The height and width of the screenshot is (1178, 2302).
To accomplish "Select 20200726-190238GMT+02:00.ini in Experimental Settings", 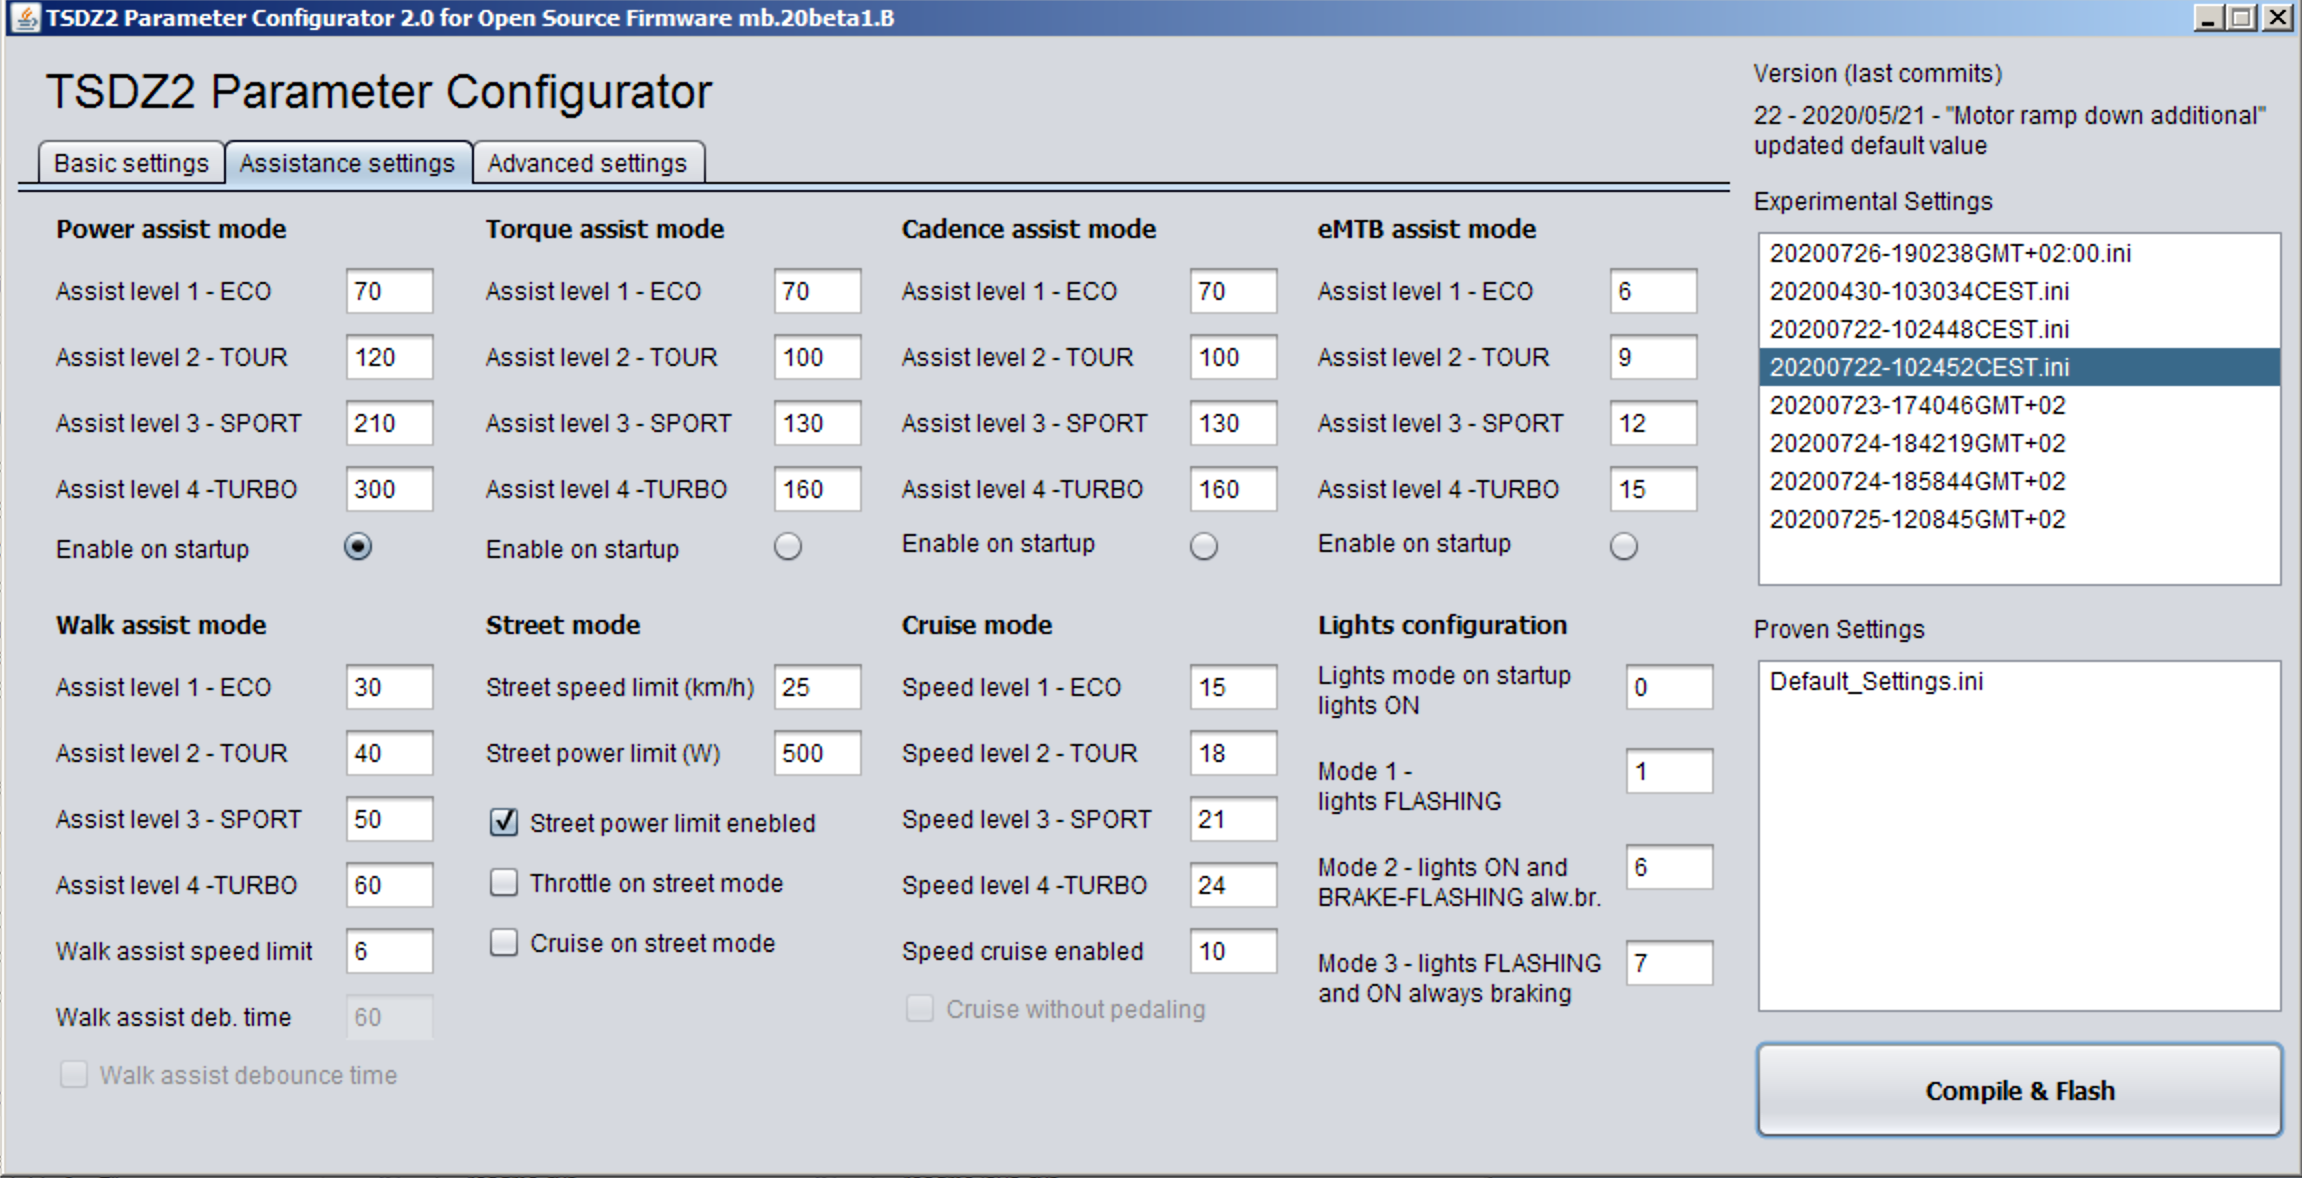I will pos(2020,253).
